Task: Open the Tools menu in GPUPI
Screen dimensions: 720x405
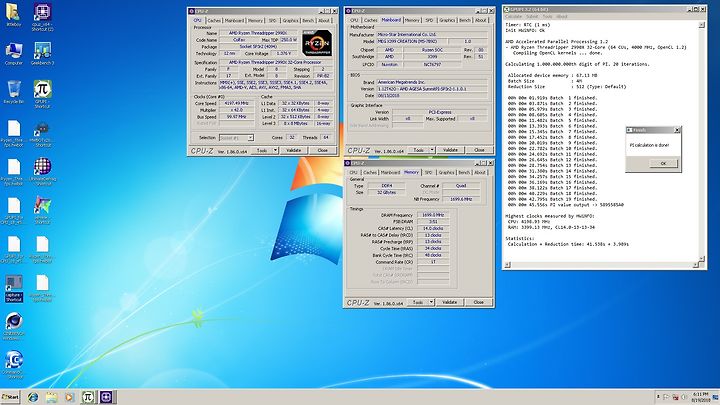Action: click(x=547, y=17)
